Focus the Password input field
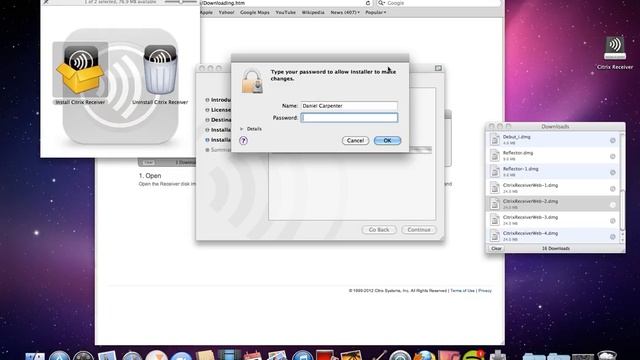 [x=349, y=118]
